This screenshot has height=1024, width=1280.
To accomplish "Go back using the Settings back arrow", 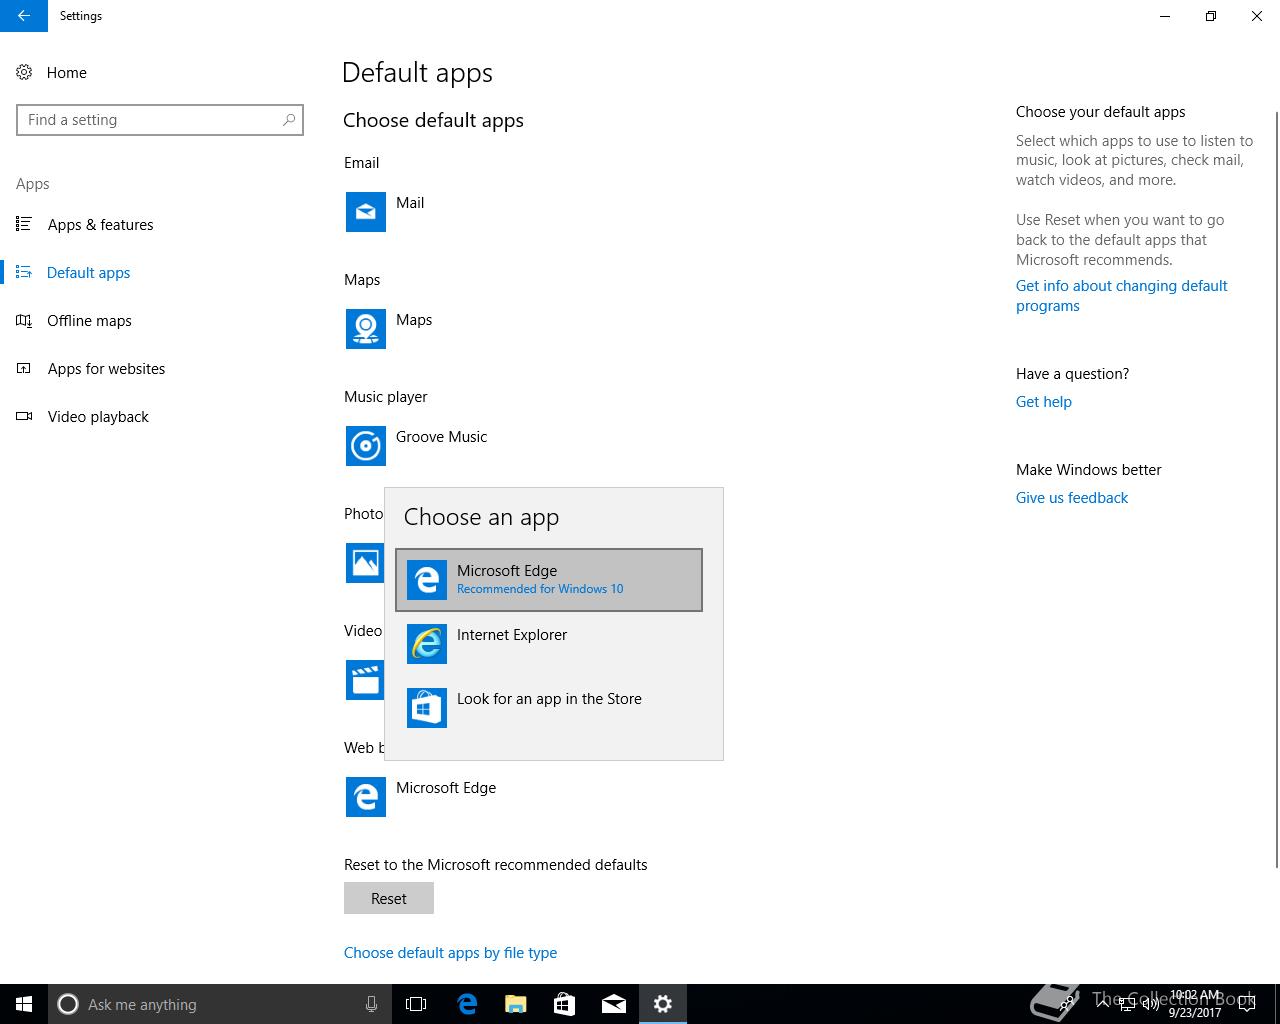I will tap(23, 16).
